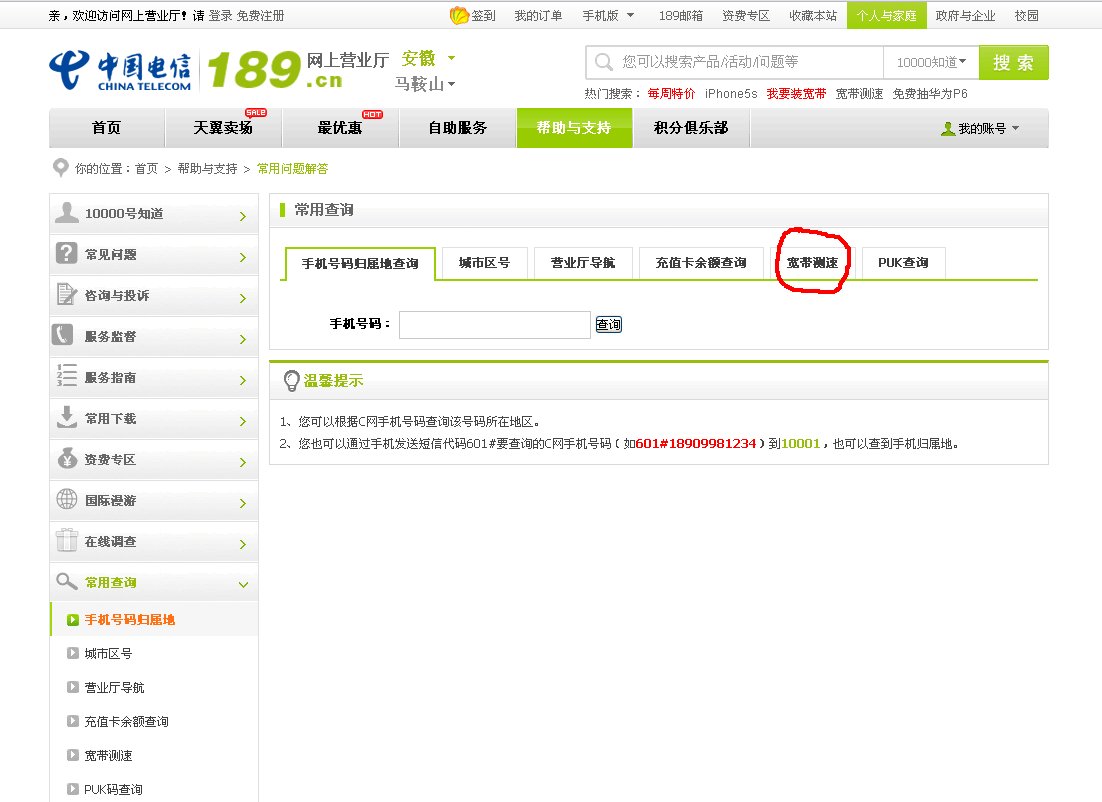
Task: Switch to the 宽带测速 tab
Action: click(812, 263)
